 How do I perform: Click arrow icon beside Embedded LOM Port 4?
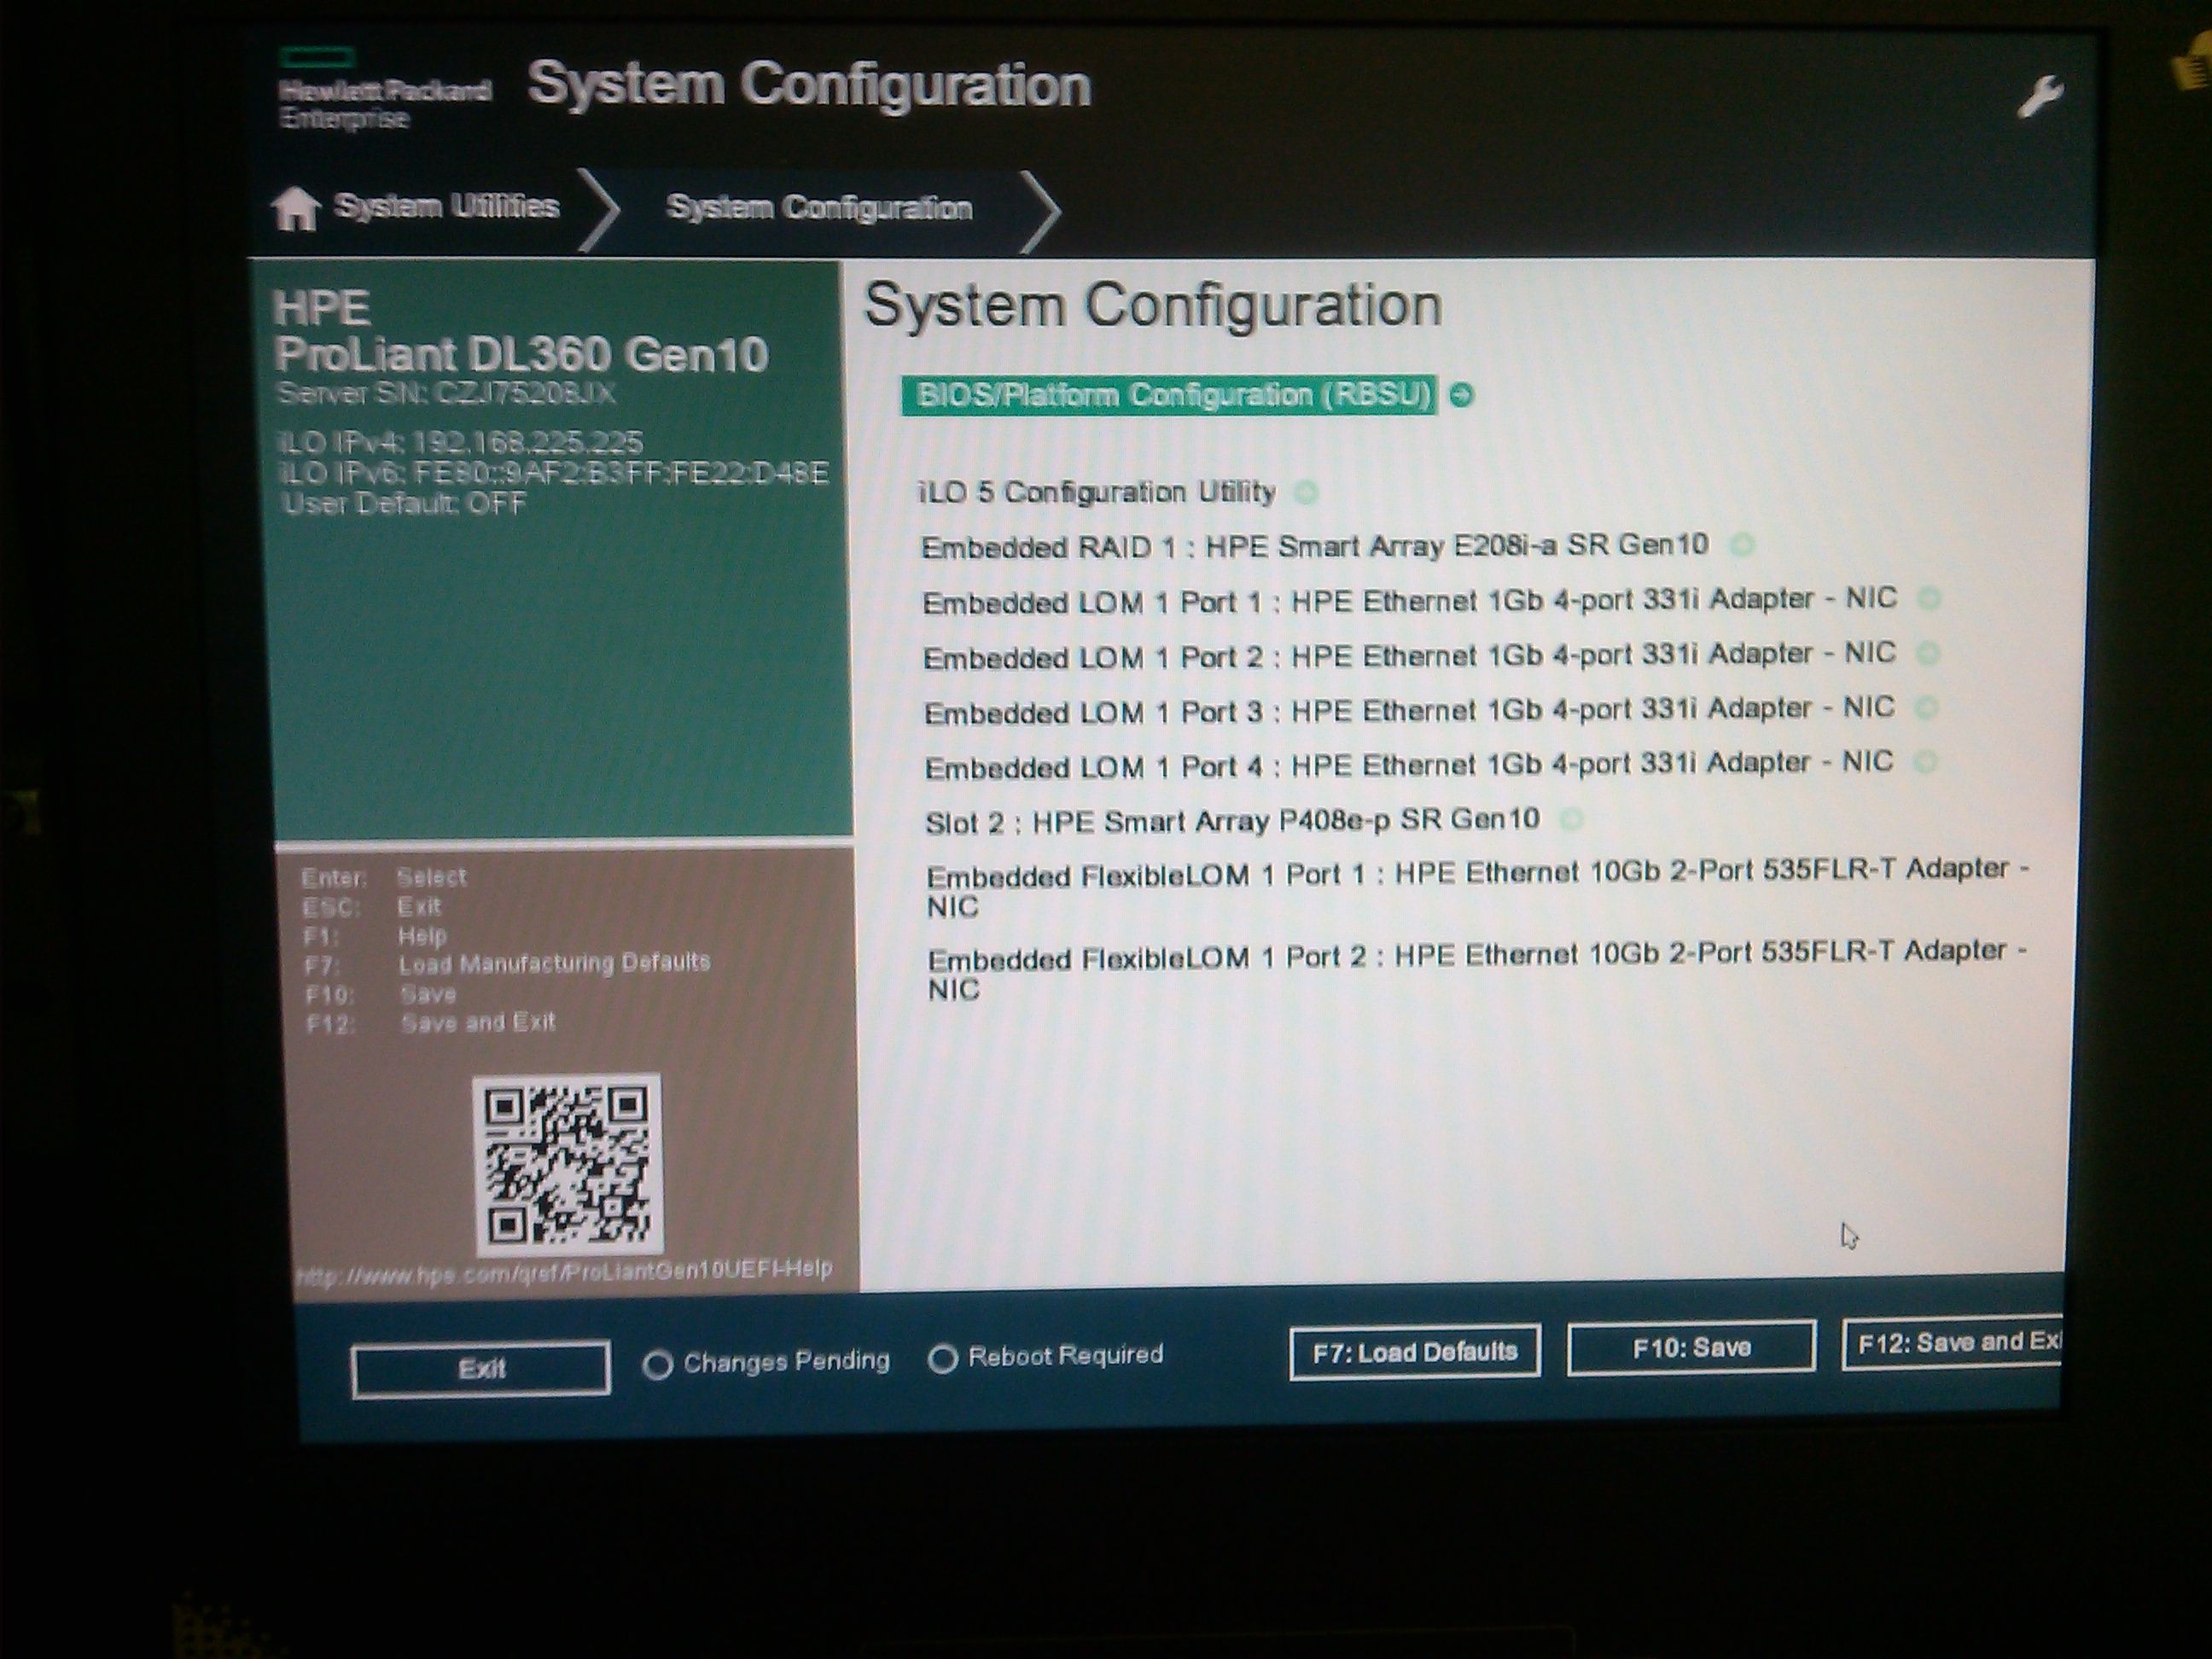[1925, 763]
